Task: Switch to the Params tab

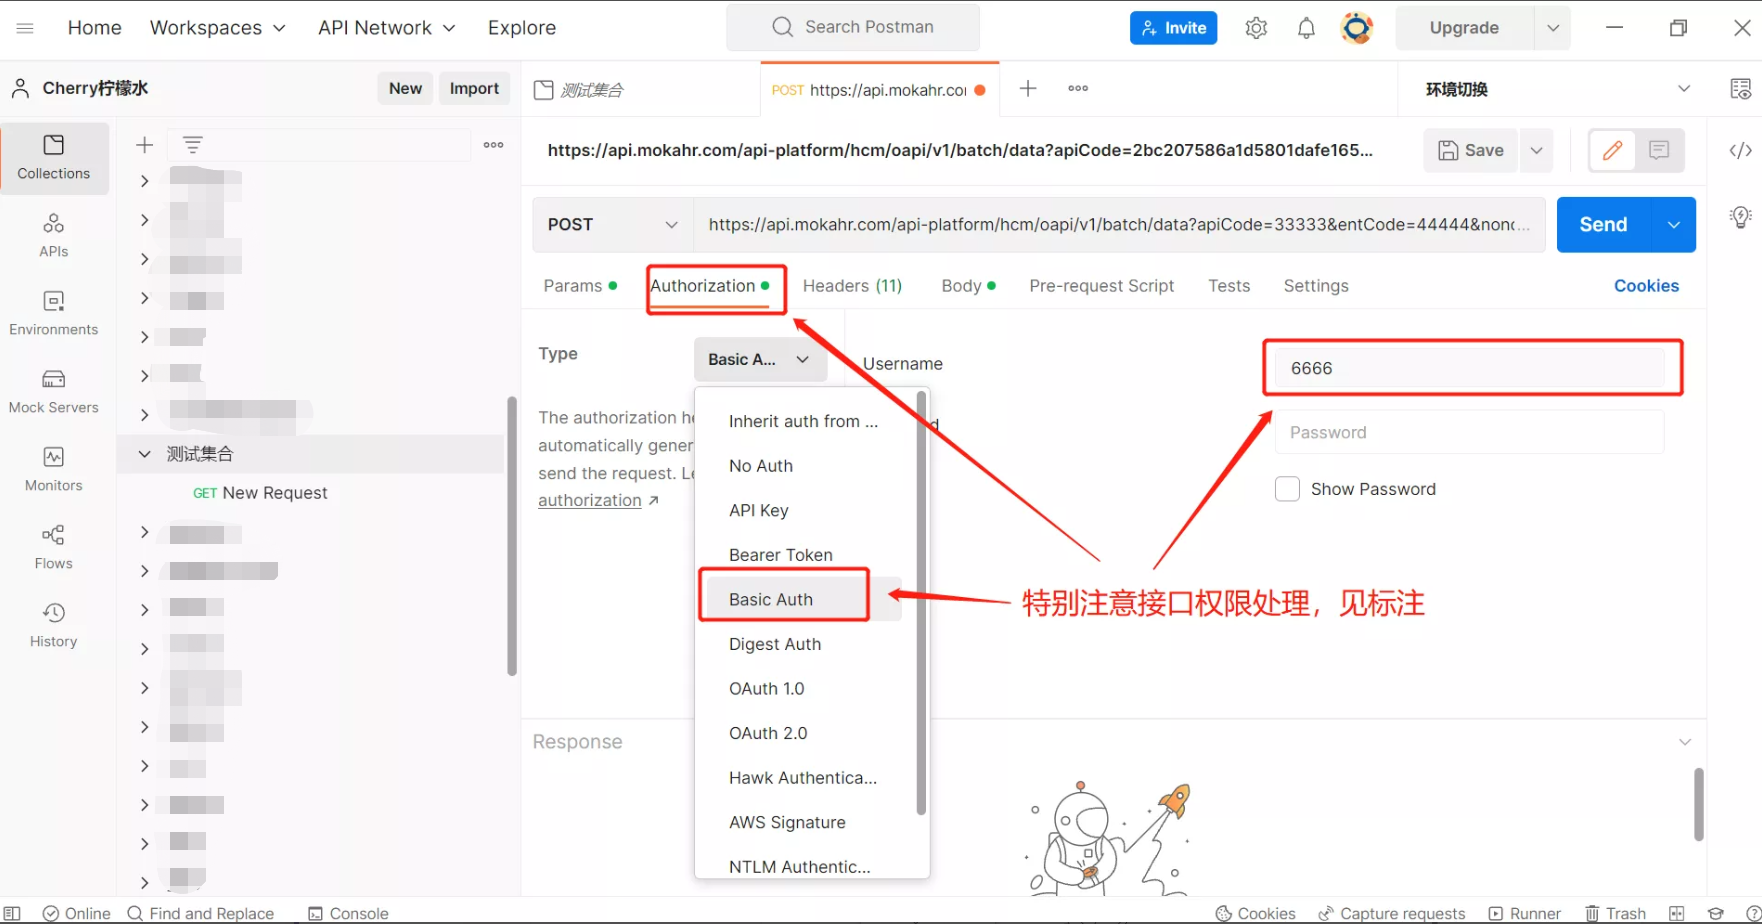Action: pos(580,286)
